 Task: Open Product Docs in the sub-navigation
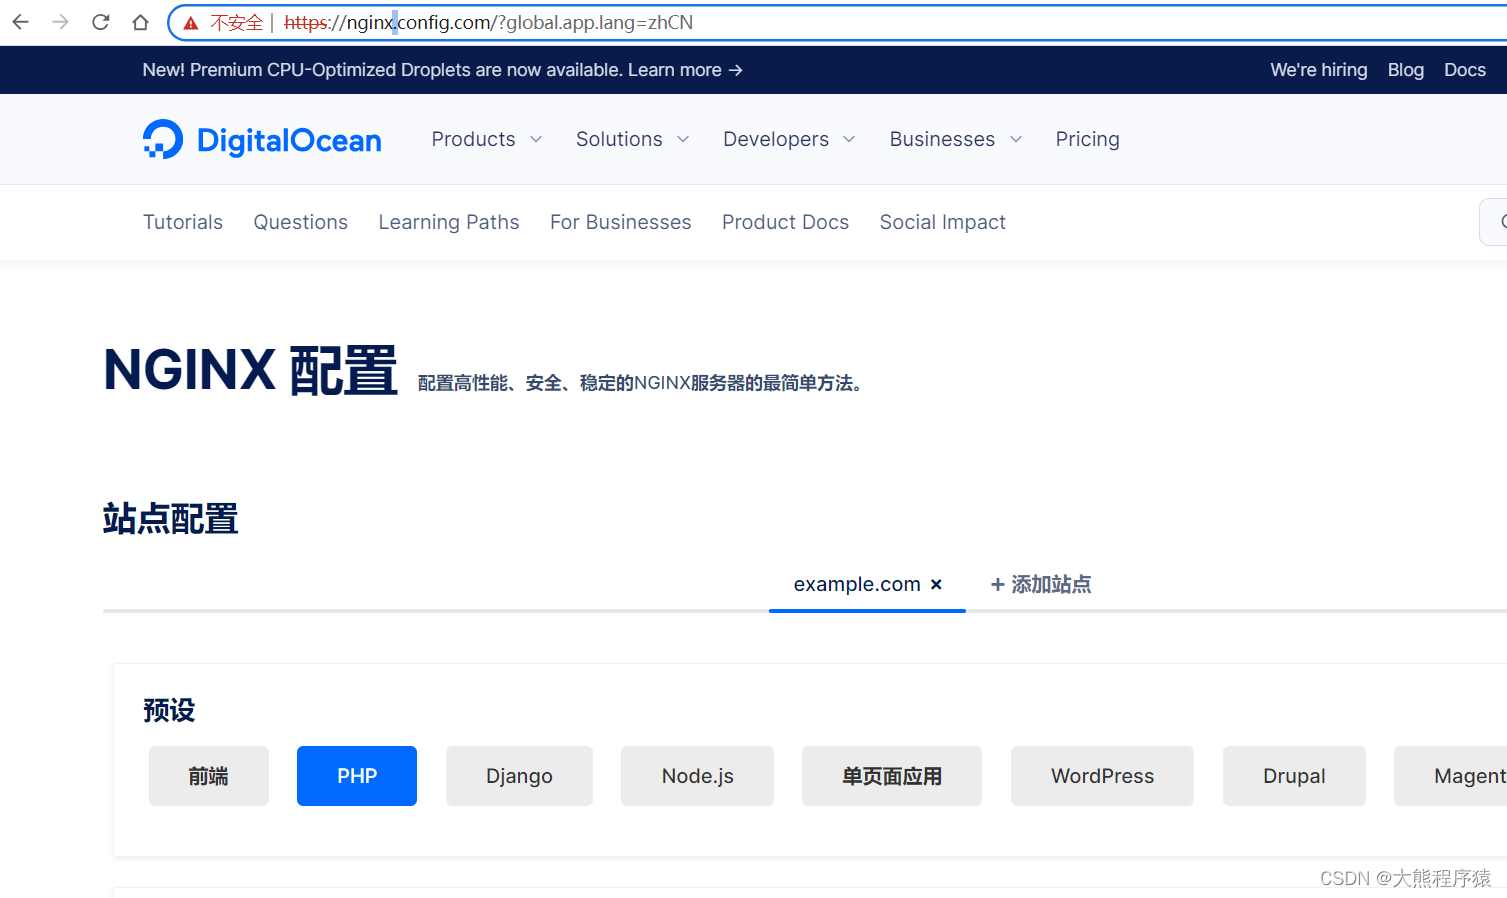[x=785, y=222]
